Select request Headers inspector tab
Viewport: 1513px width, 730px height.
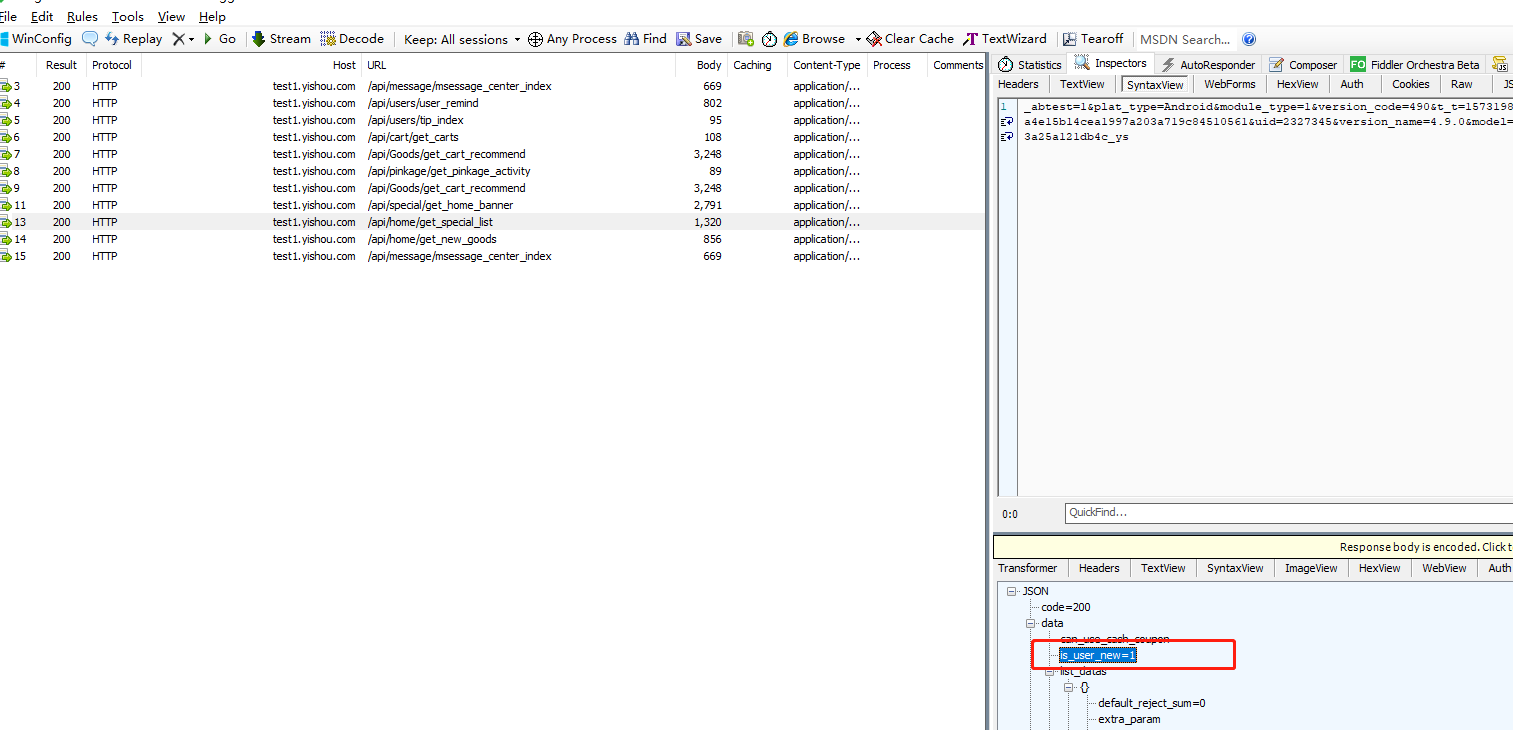click(x=1018, y=84)
